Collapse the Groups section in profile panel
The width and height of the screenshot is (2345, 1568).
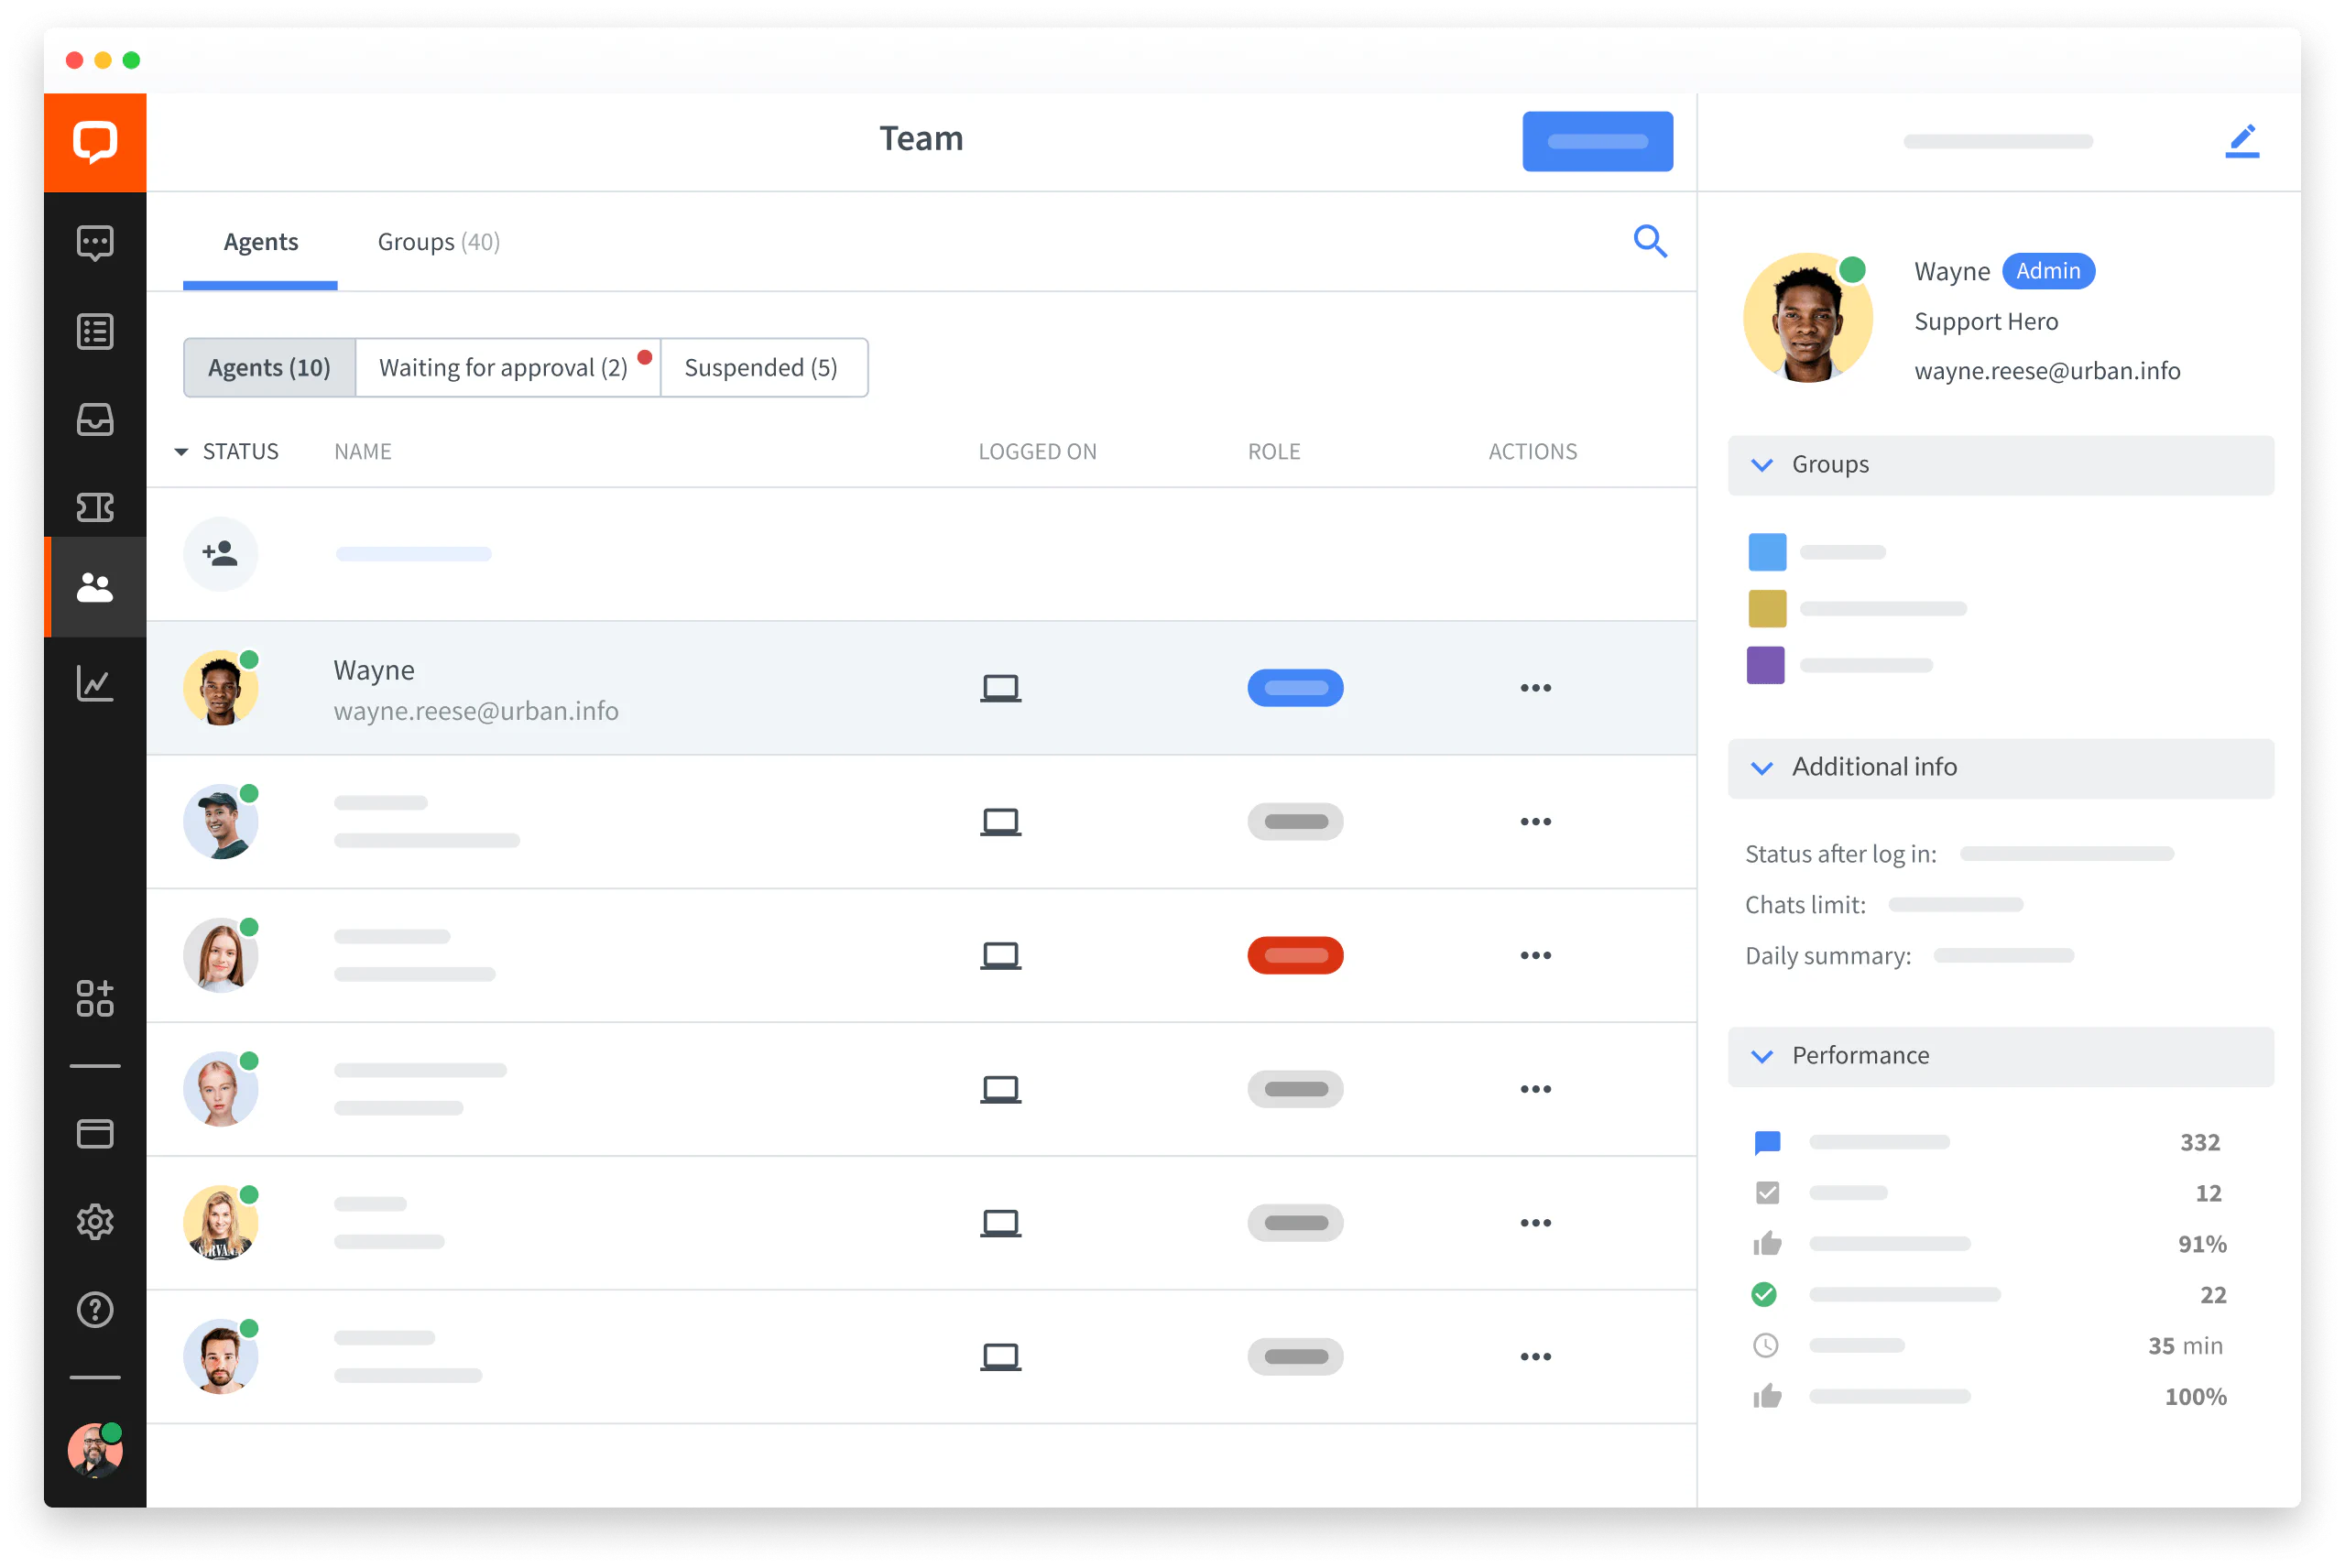pyautogui.click(x=1763, y=464)
